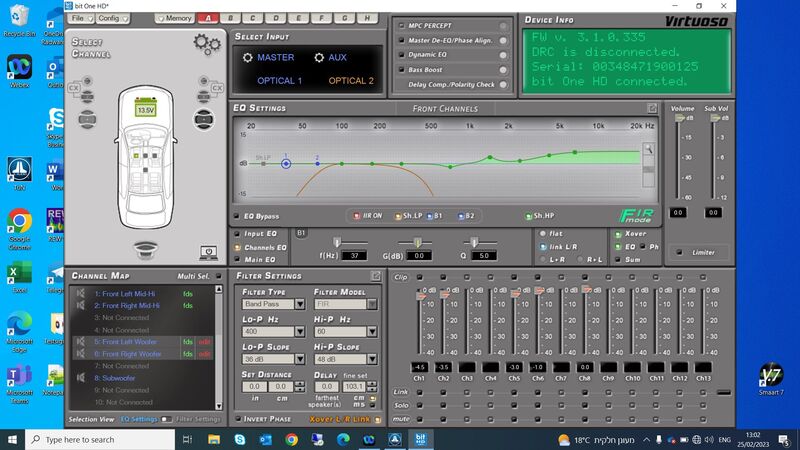
Task: Open the gear settings icon in Select Channel
Action: [207, 44]
